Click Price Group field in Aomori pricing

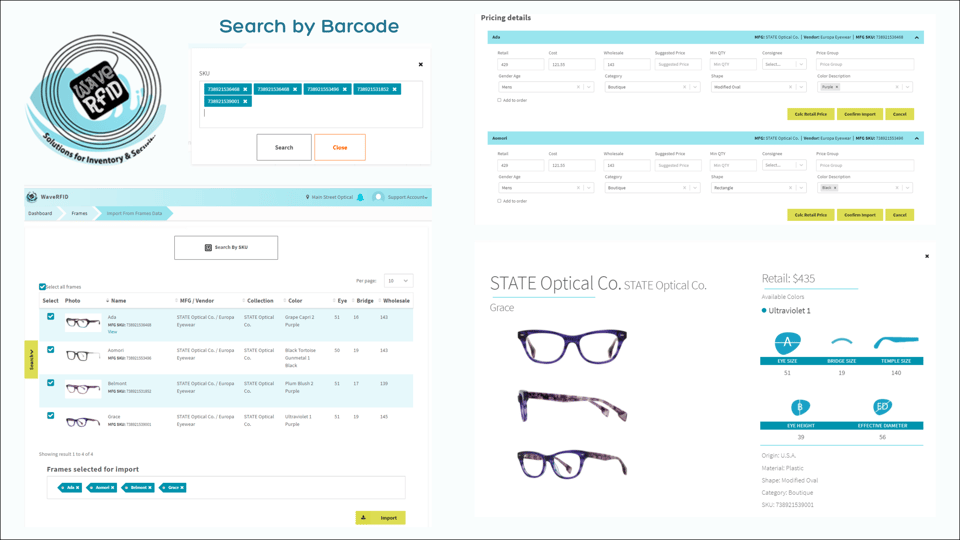865,165
